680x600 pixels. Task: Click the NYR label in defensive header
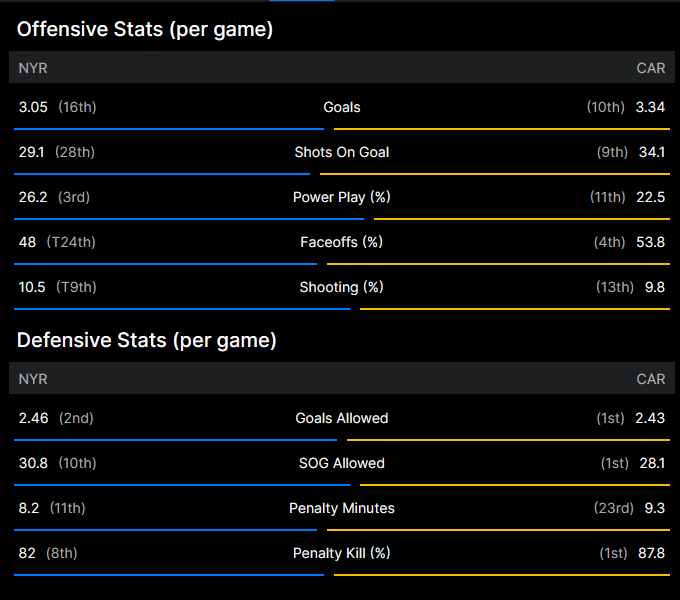pyautogui.click(x=33, y=379)
